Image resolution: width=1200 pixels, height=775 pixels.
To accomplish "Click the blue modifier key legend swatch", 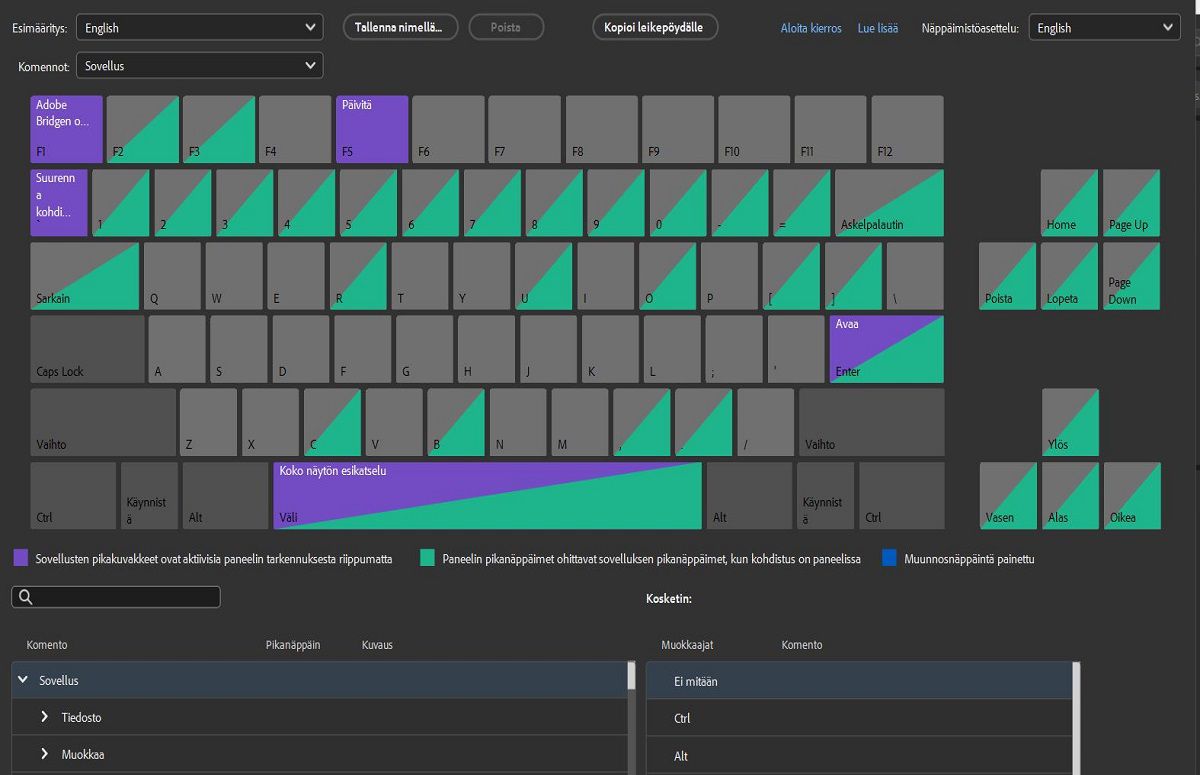I will click(889, 558).
